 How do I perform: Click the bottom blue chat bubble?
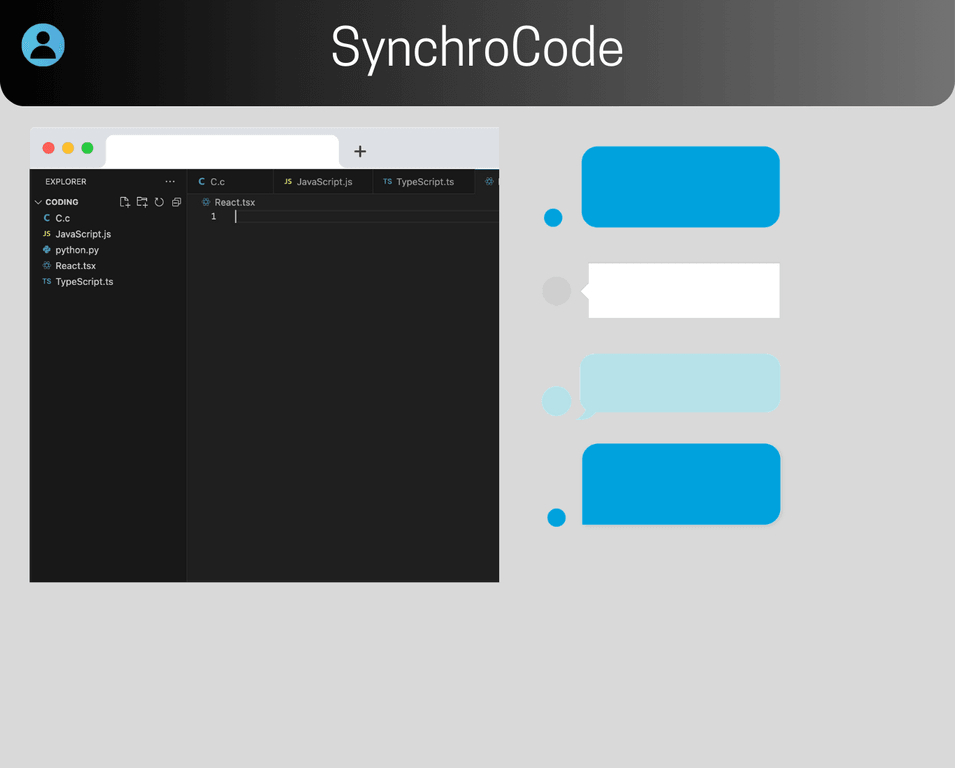(x=681, y=484)
